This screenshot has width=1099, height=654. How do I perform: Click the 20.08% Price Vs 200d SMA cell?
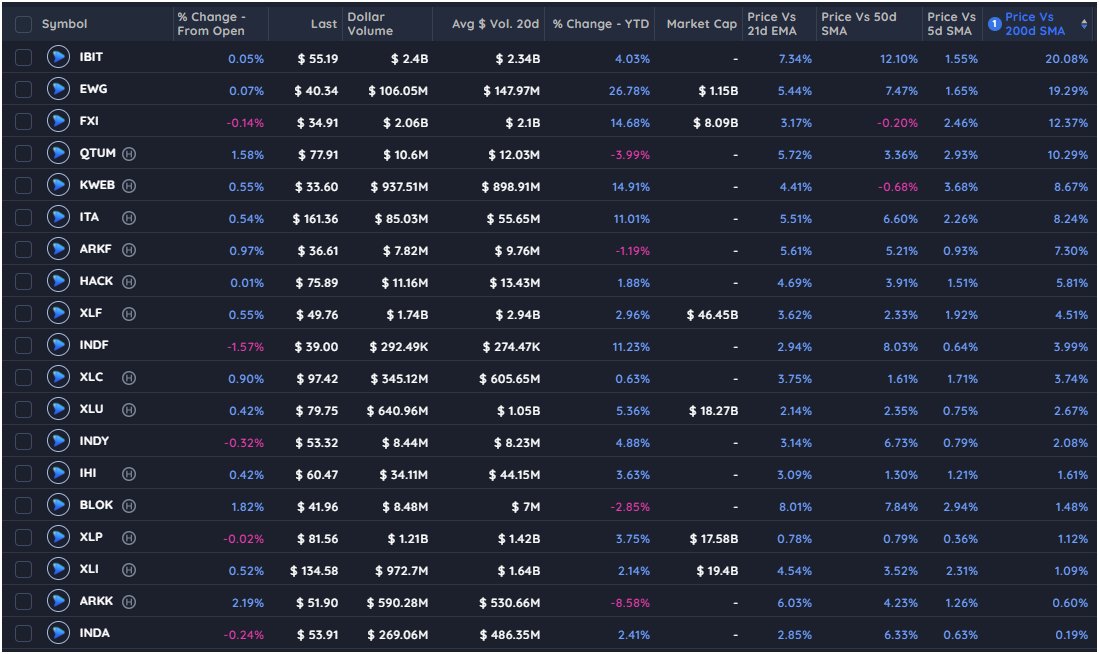pyautogui.click(x=1067, y=59)
